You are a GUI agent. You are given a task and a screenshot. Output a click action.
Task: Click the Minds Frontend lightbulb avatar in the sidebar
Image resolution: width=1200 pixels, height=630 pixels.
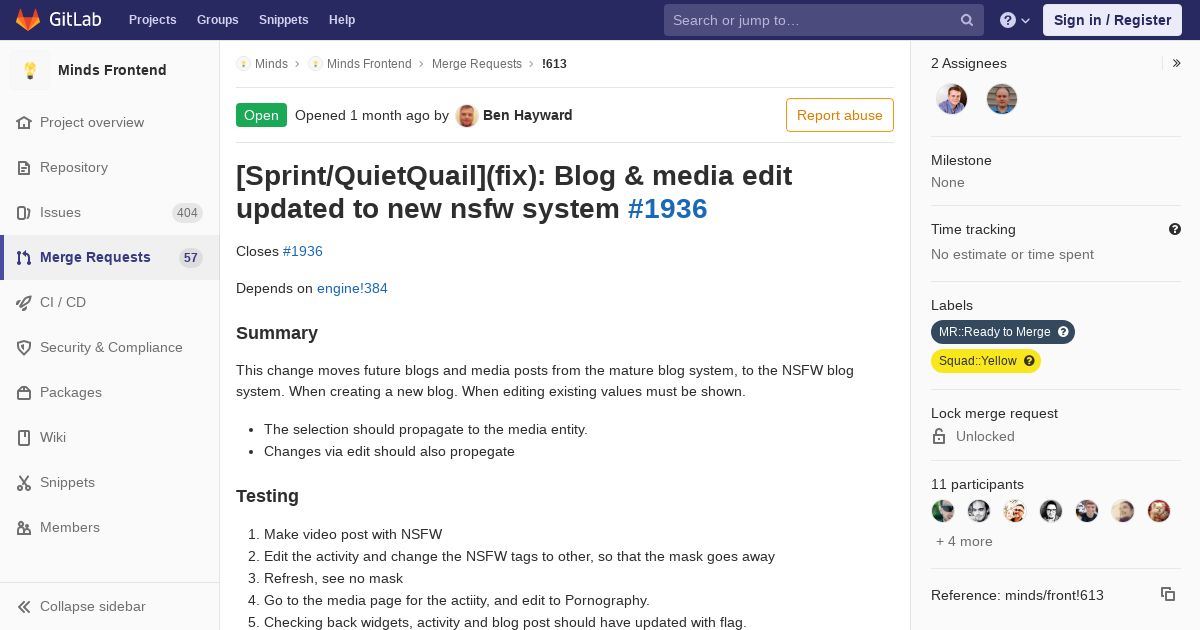(30, 70)
